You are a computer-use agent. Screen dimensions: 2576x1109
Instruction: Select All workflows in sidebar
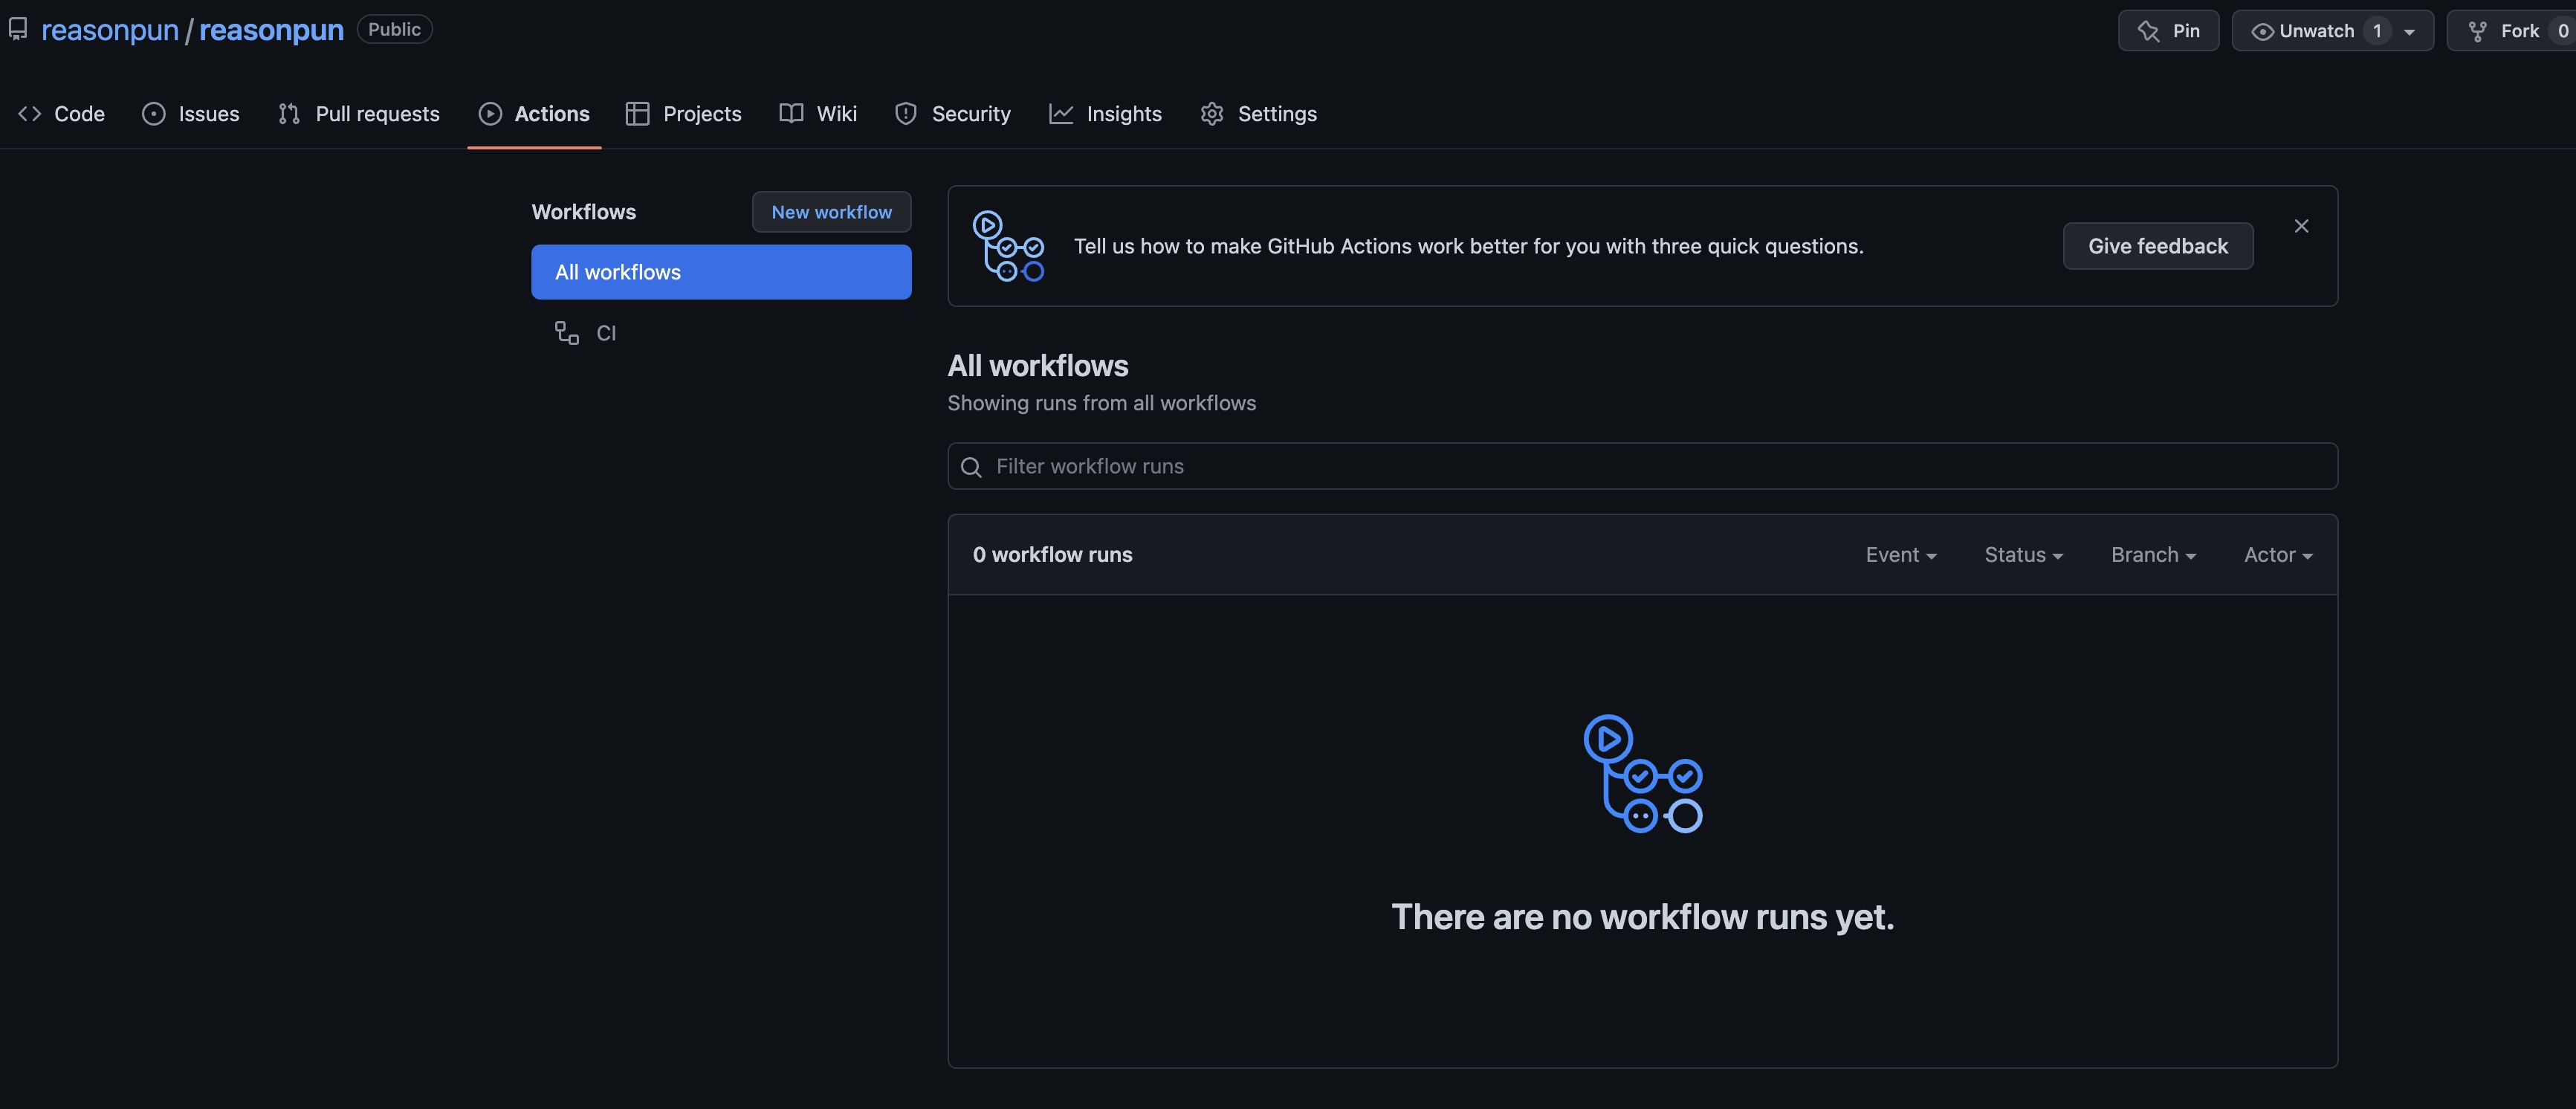click(x=720, y=272)
